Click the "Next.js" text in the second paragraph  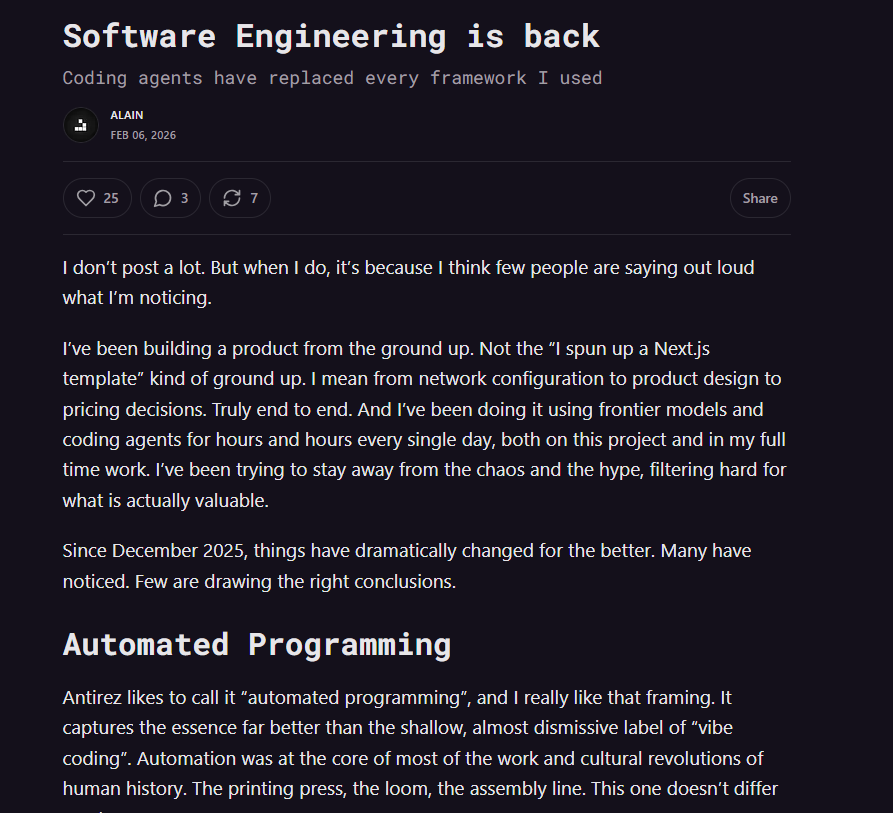point(690,349)
